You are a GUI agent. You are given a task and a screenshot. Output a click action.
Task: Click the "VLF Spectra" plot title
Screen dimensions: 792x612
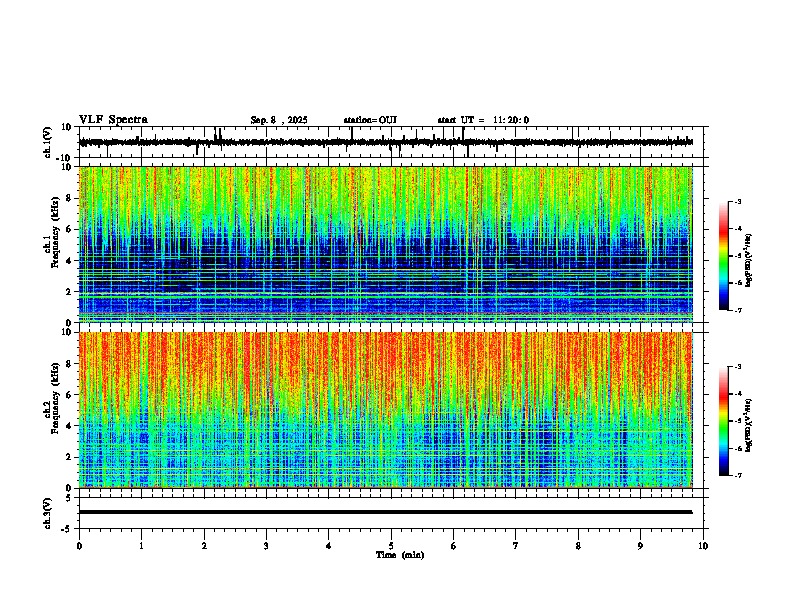113,120
